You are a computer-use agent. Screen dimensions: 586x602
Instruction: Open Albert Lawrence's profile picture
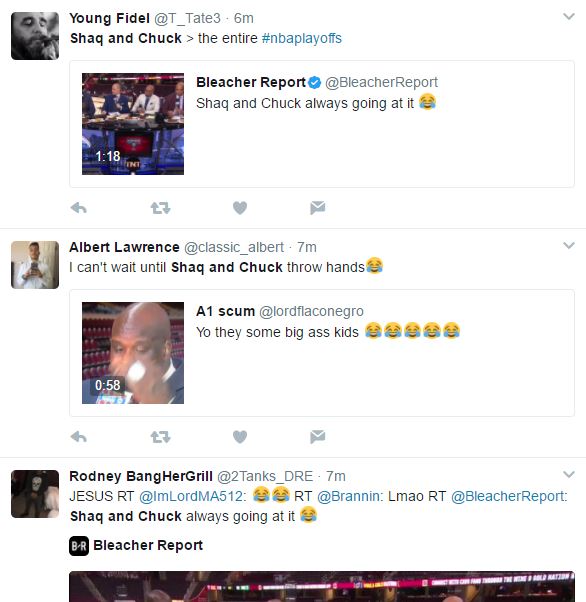[35, 265]
